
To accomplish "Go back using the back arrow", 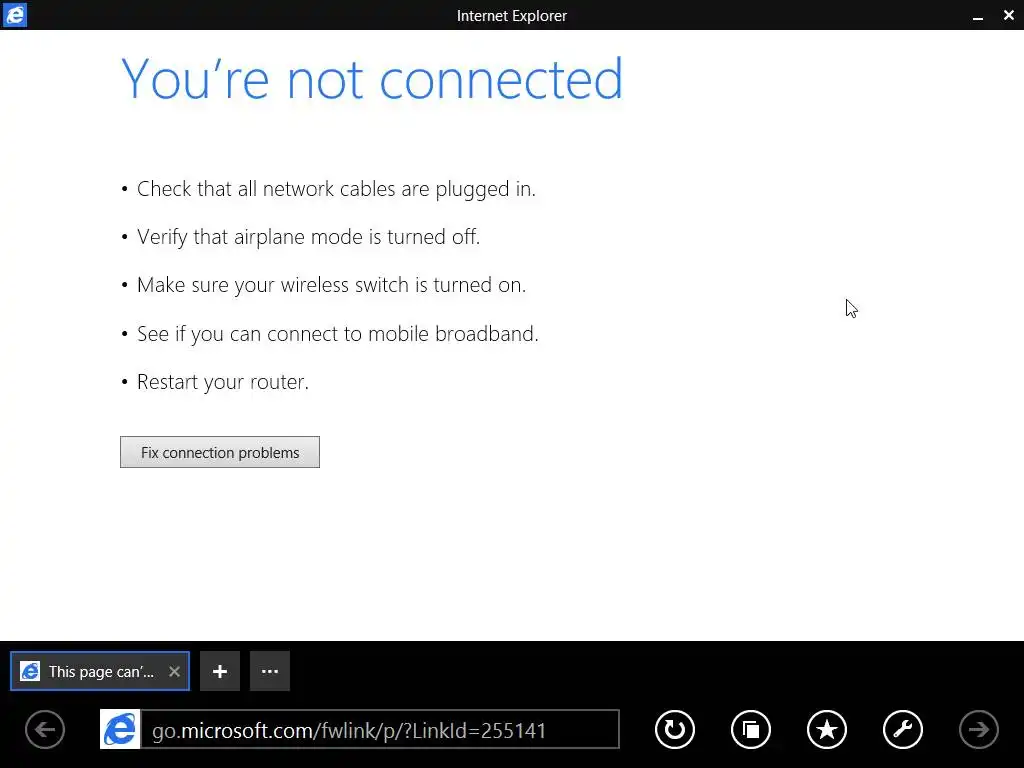I will pos(45,729).
